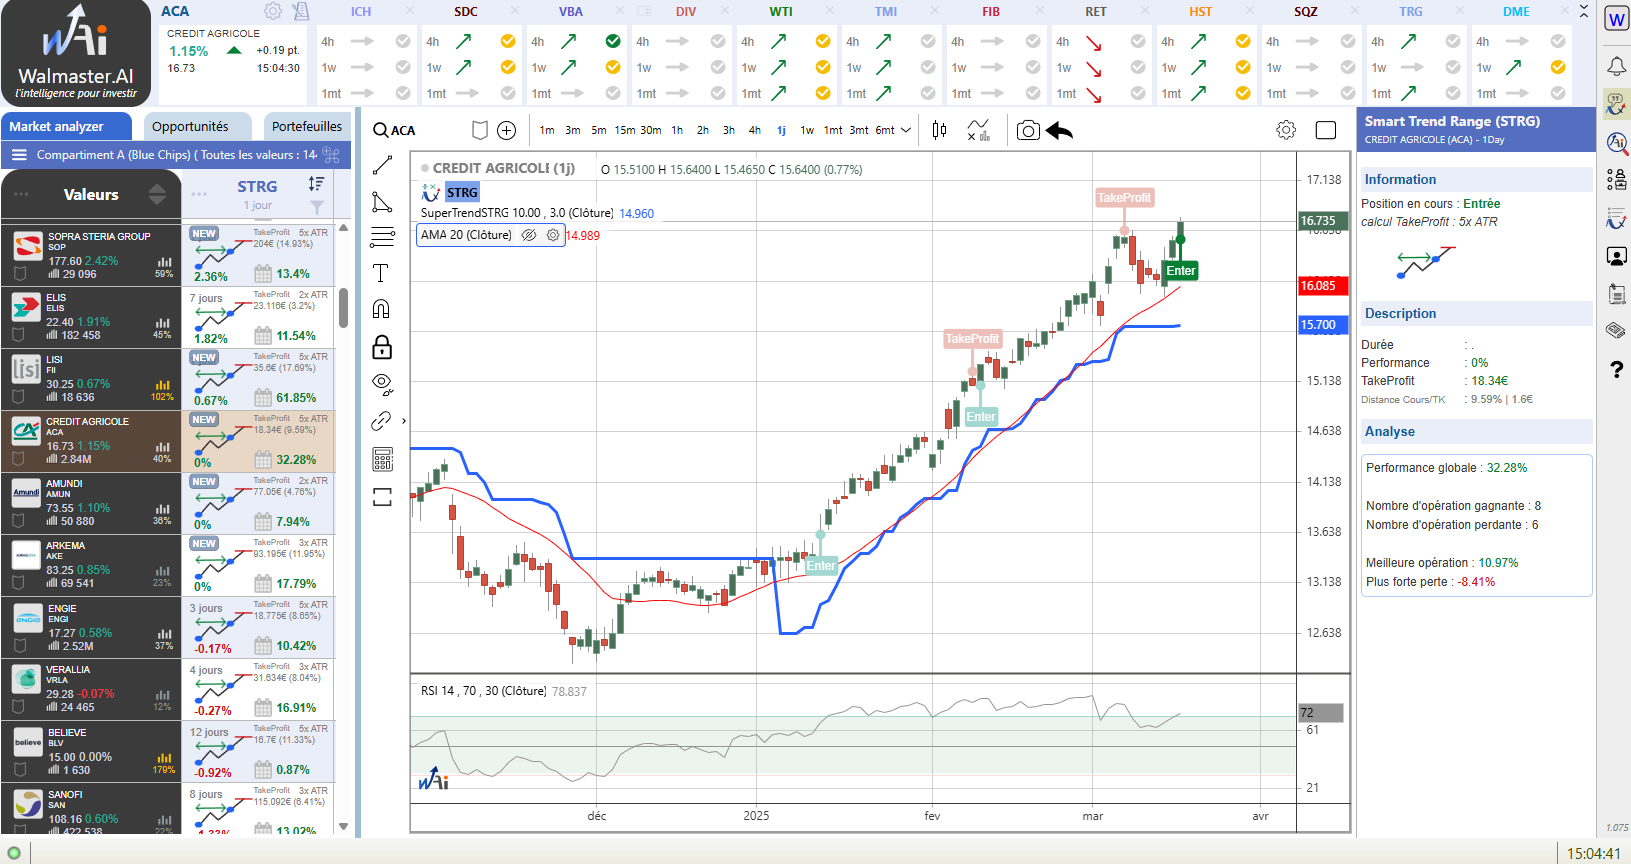The height and width of the screenshot is (864, 1631).
Task: Switch chart to fullscreen rectangle icon
Action: 1326,130
